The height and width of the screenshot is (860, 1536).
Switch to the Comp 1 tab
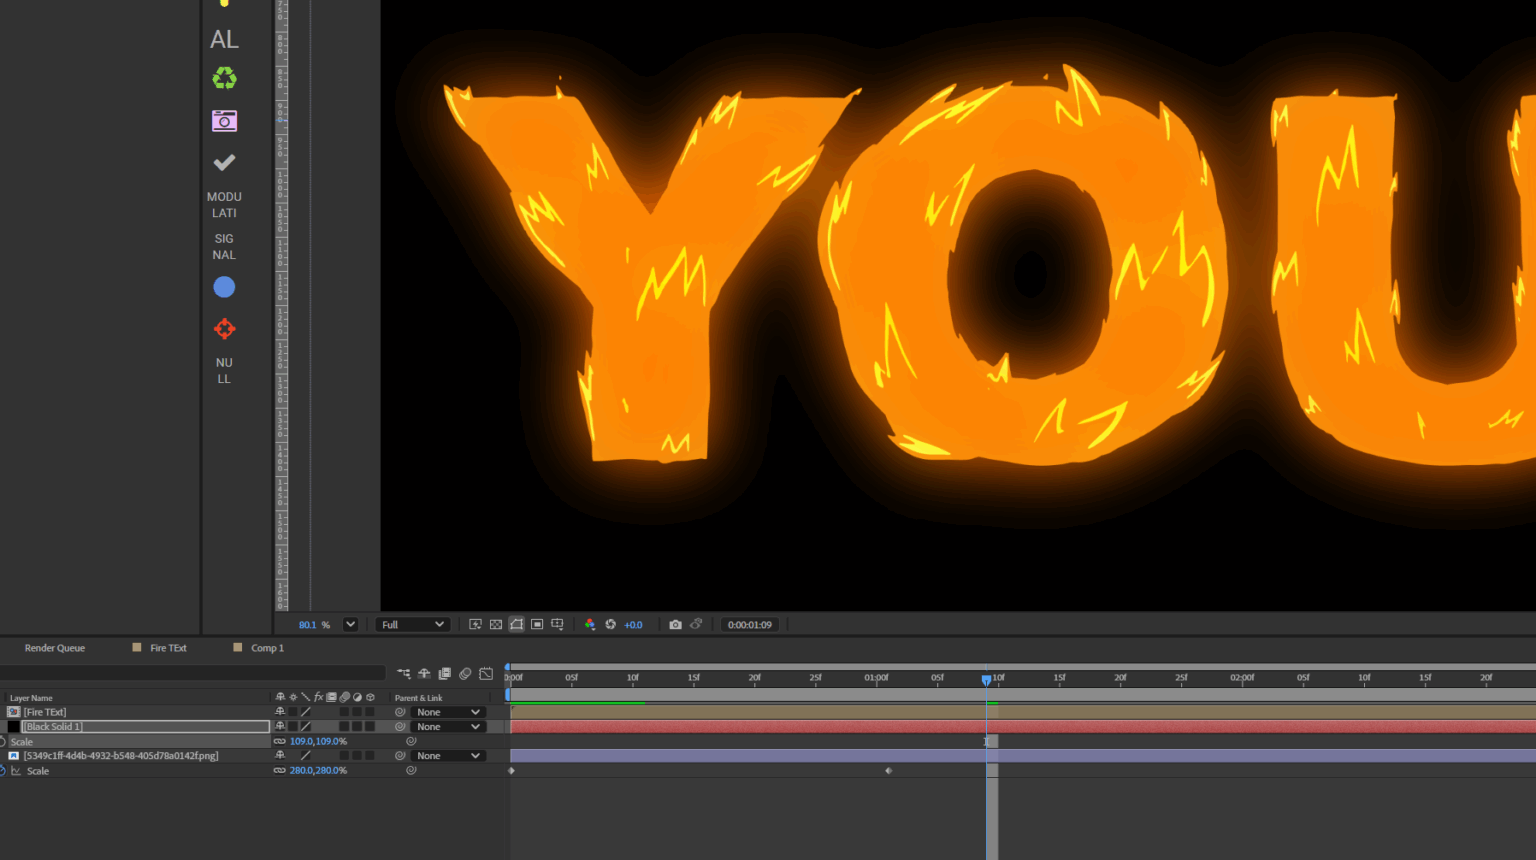coord(267,648)
